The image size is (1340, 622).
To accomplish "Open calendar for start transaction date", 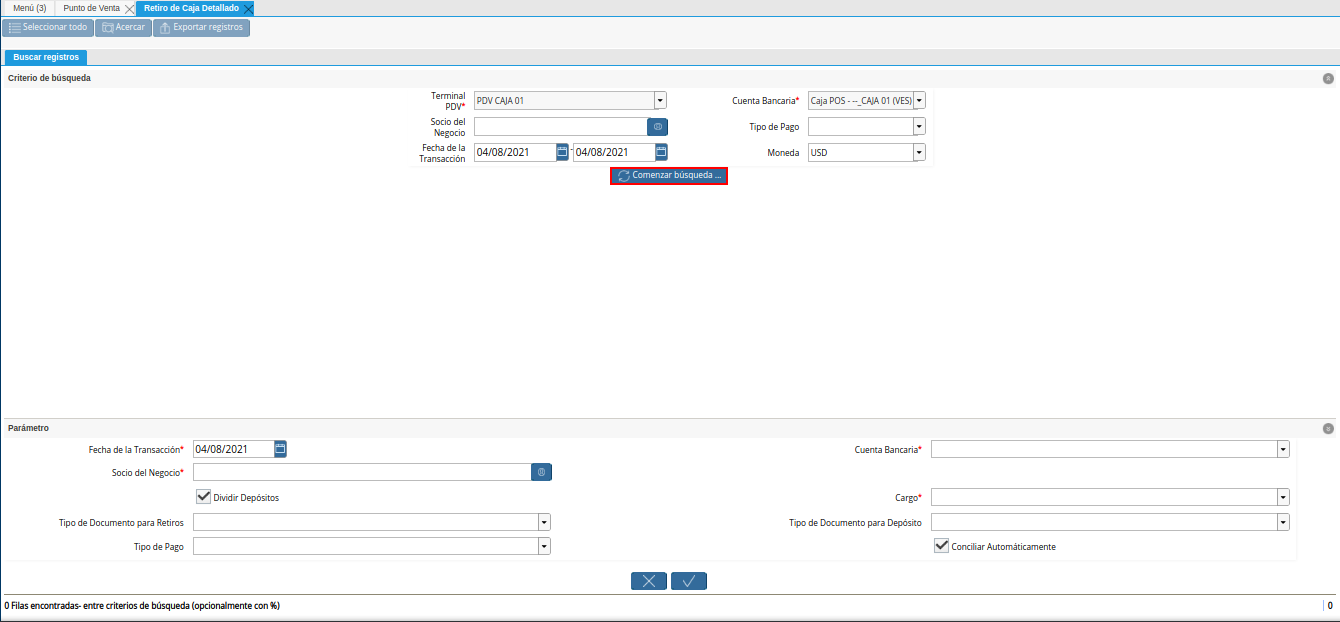I will coord(562,152).
